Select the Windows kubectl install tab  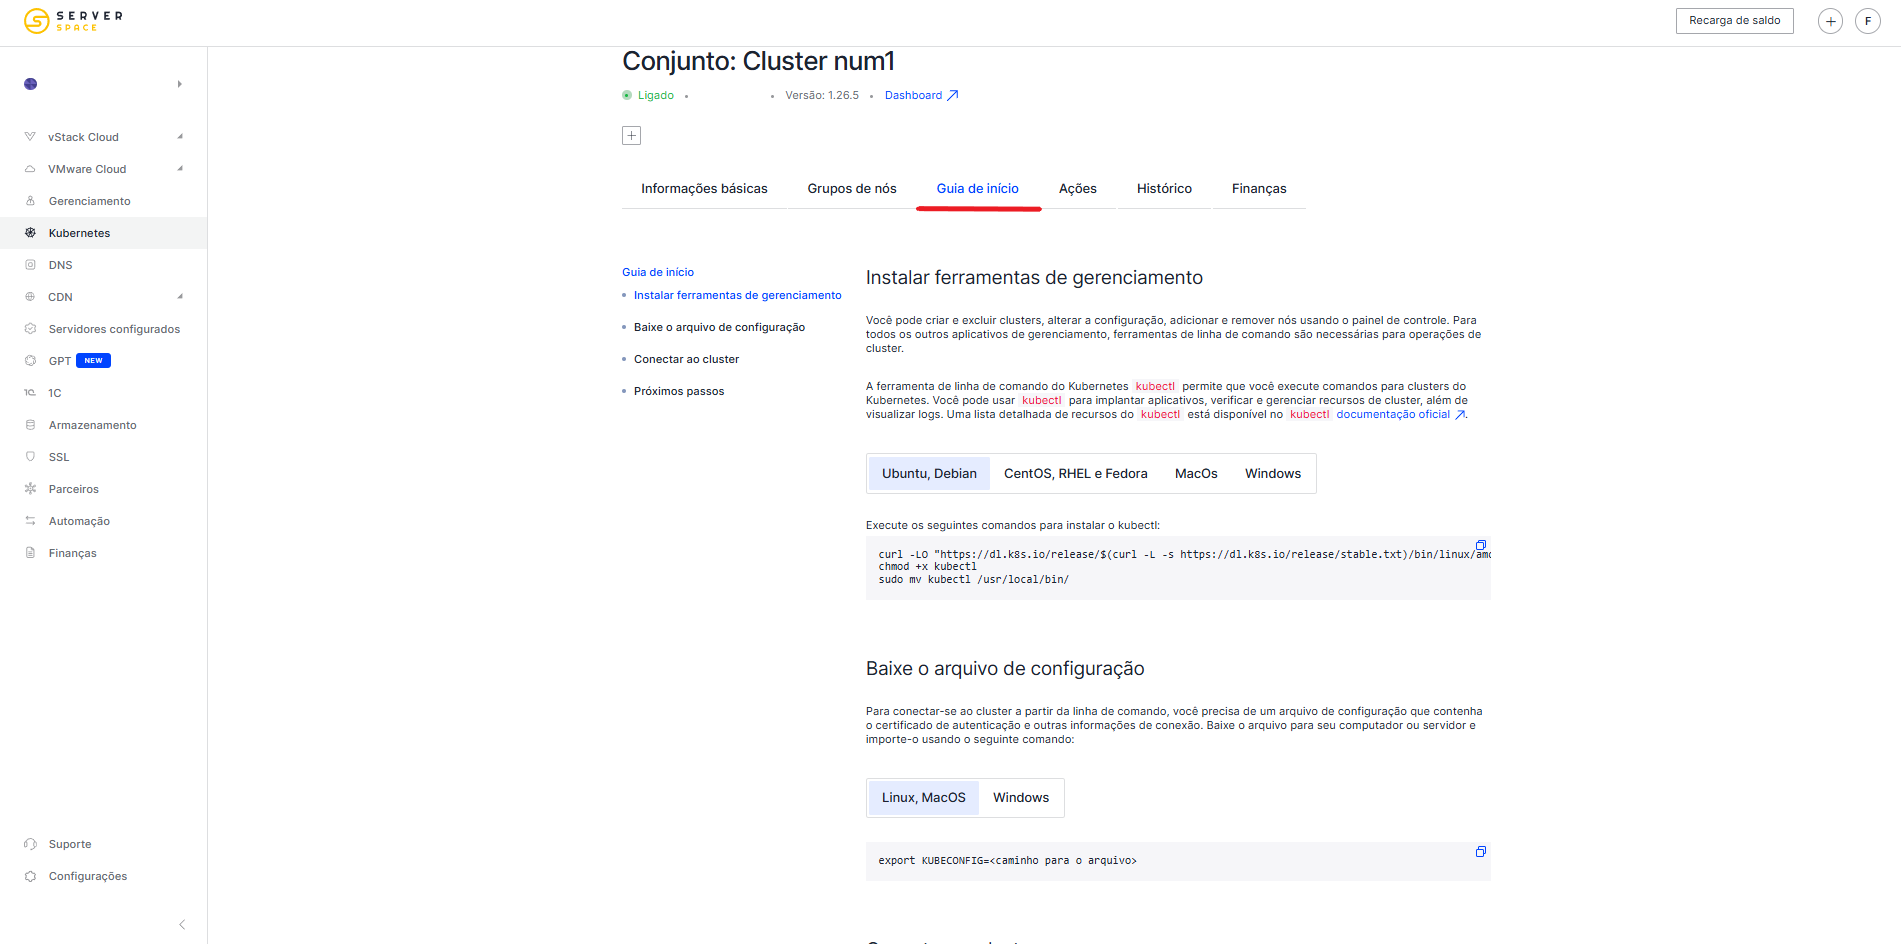(x=1273, y=474)
